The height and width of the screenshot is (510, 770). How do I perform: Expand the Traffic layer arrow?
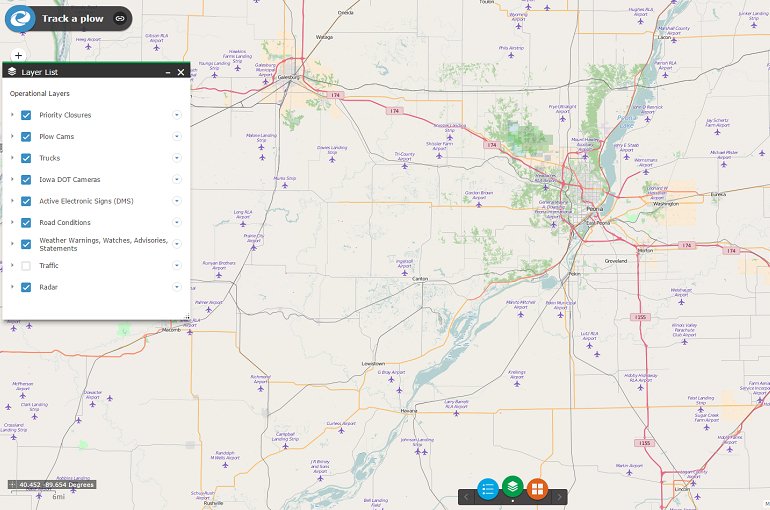[x=12, y=265]
